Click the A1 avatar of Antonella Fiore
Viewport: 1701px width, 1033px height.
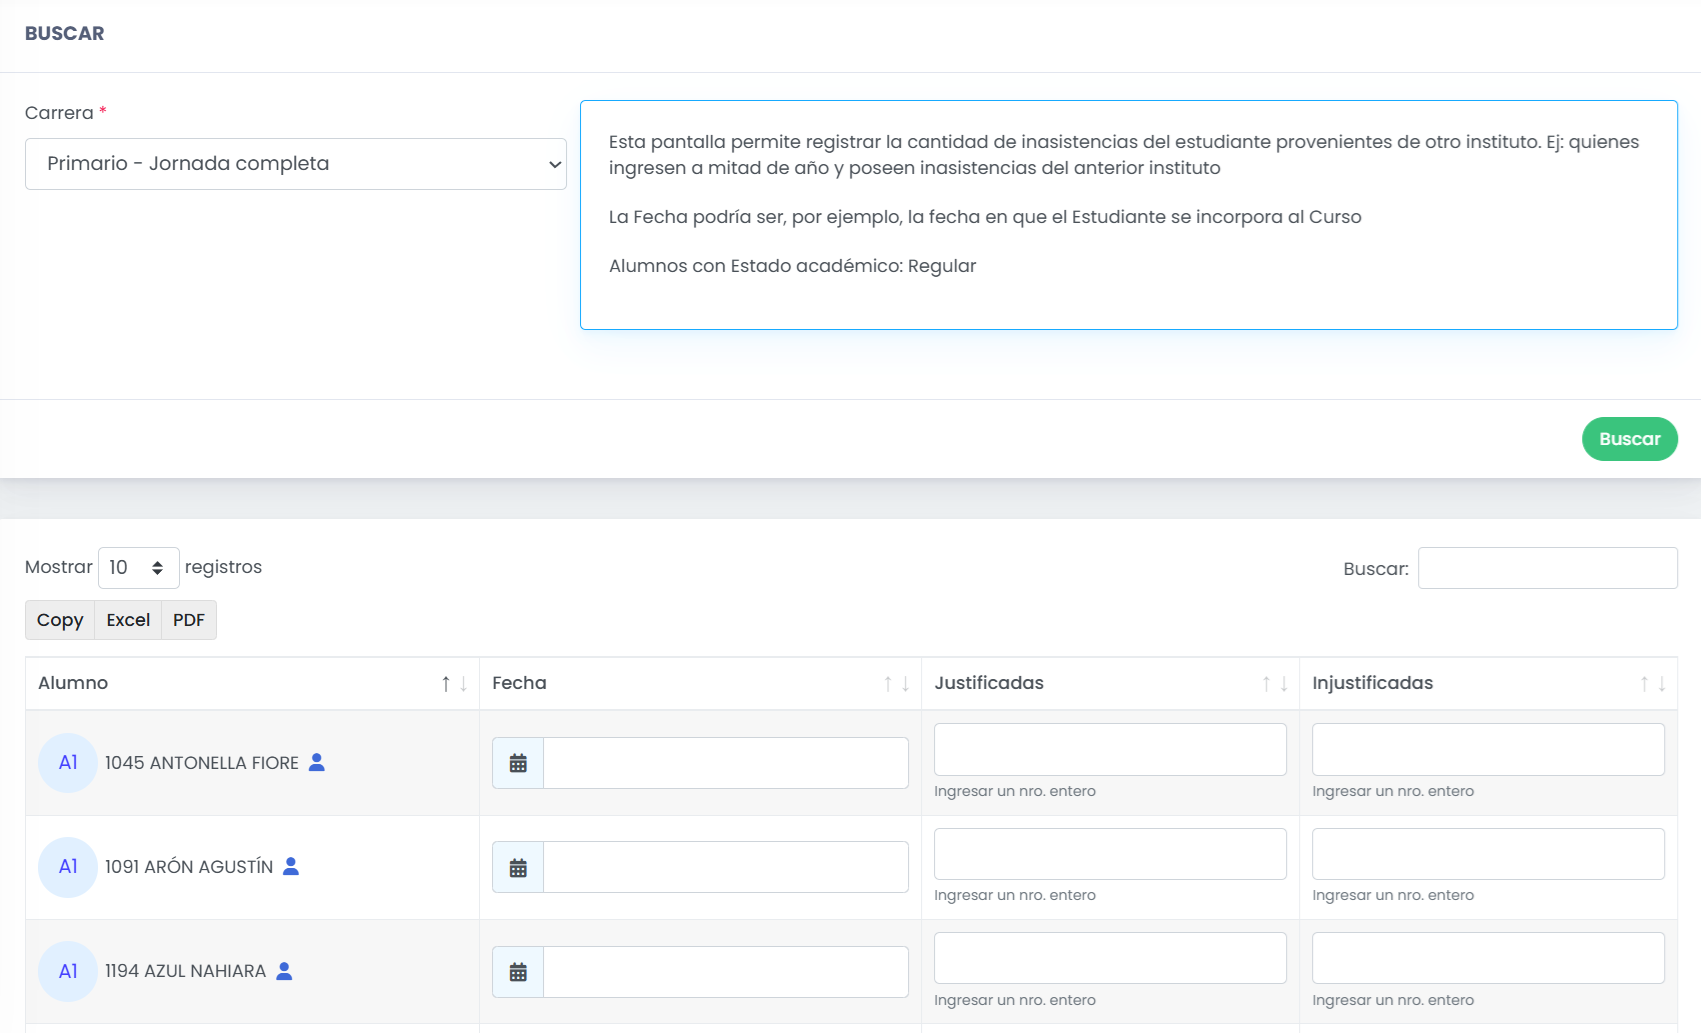(68, 763)
